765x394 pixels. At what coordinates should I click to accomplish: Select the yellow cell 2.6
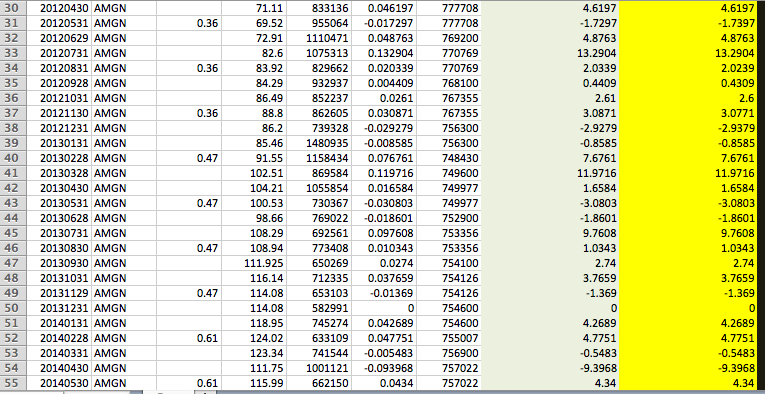tap(688, 98)
